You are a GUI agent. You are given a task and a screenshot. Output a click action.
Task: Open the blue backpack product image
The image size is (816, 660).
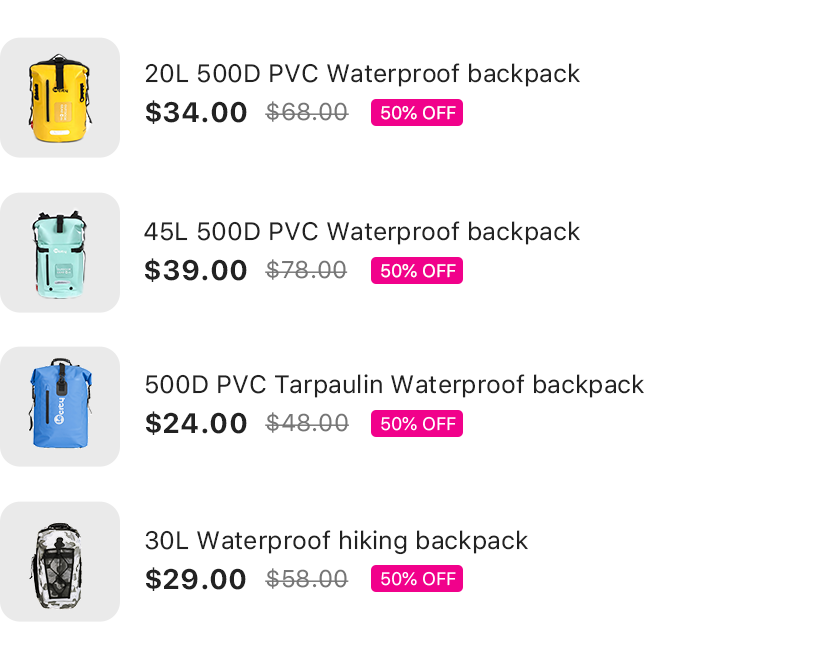pos(60,407)
